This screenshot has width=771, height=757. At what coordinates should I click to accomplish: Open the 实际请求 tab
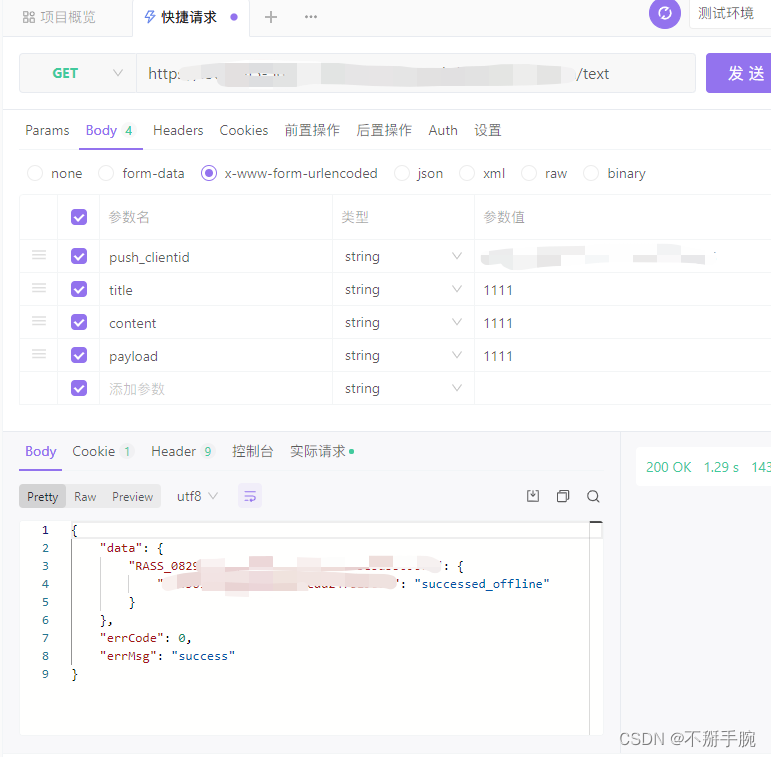click(322, 451)
